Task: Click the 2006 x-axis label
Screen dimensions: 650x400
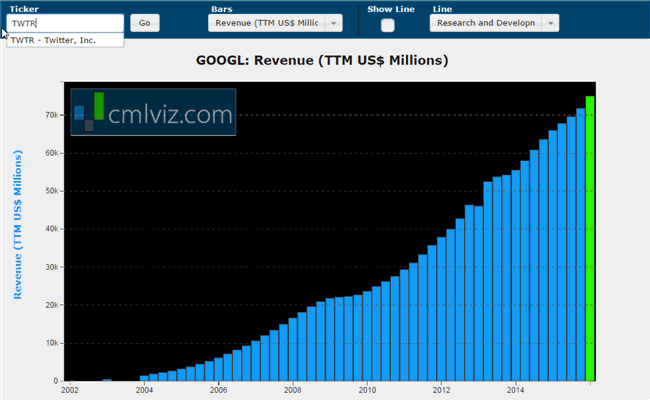Action: click(218, 390)
